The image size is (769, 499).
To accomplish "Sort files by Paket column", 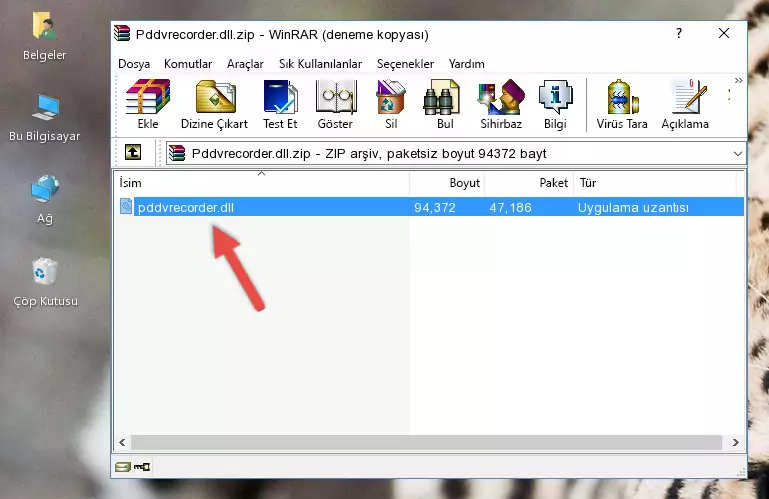I will click(x=529, y=183).
